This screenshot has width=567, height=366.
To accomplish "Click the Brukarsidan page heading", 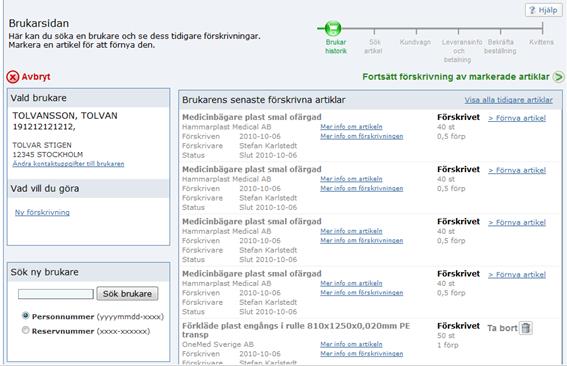I will [39, 24].
